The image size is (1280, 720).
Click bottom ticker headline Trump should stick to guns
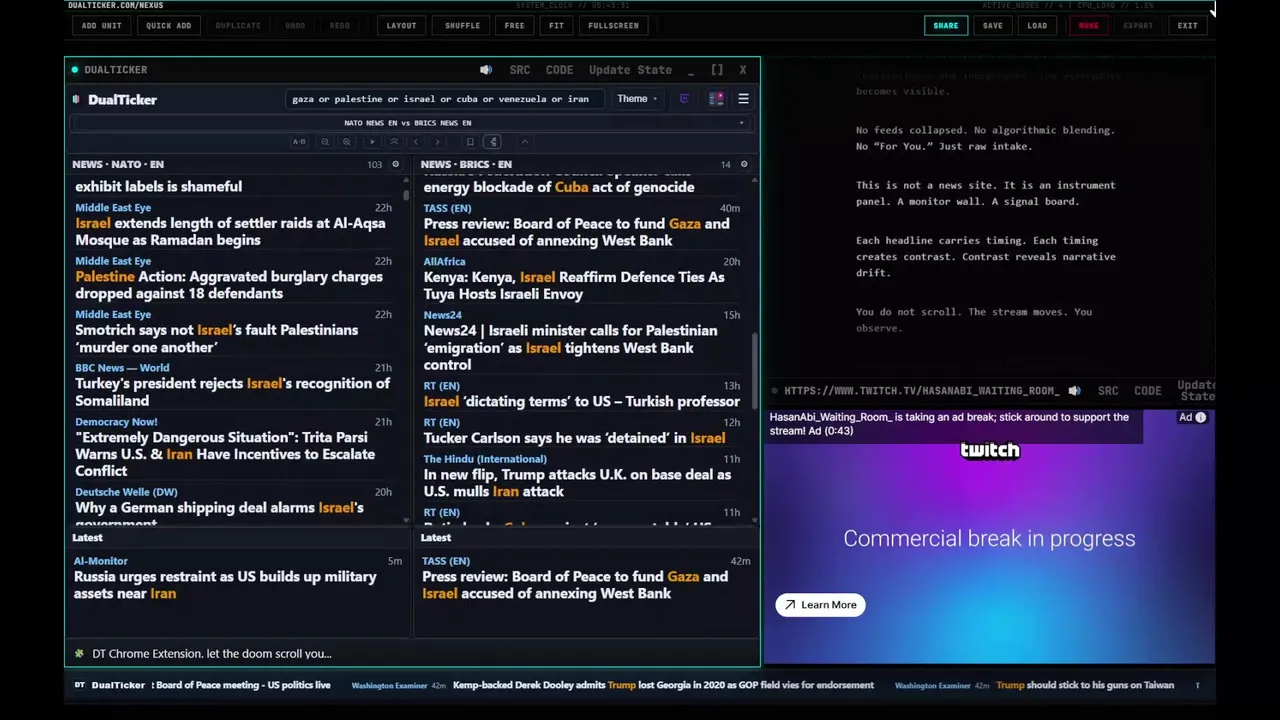(x=1085, y=686)
